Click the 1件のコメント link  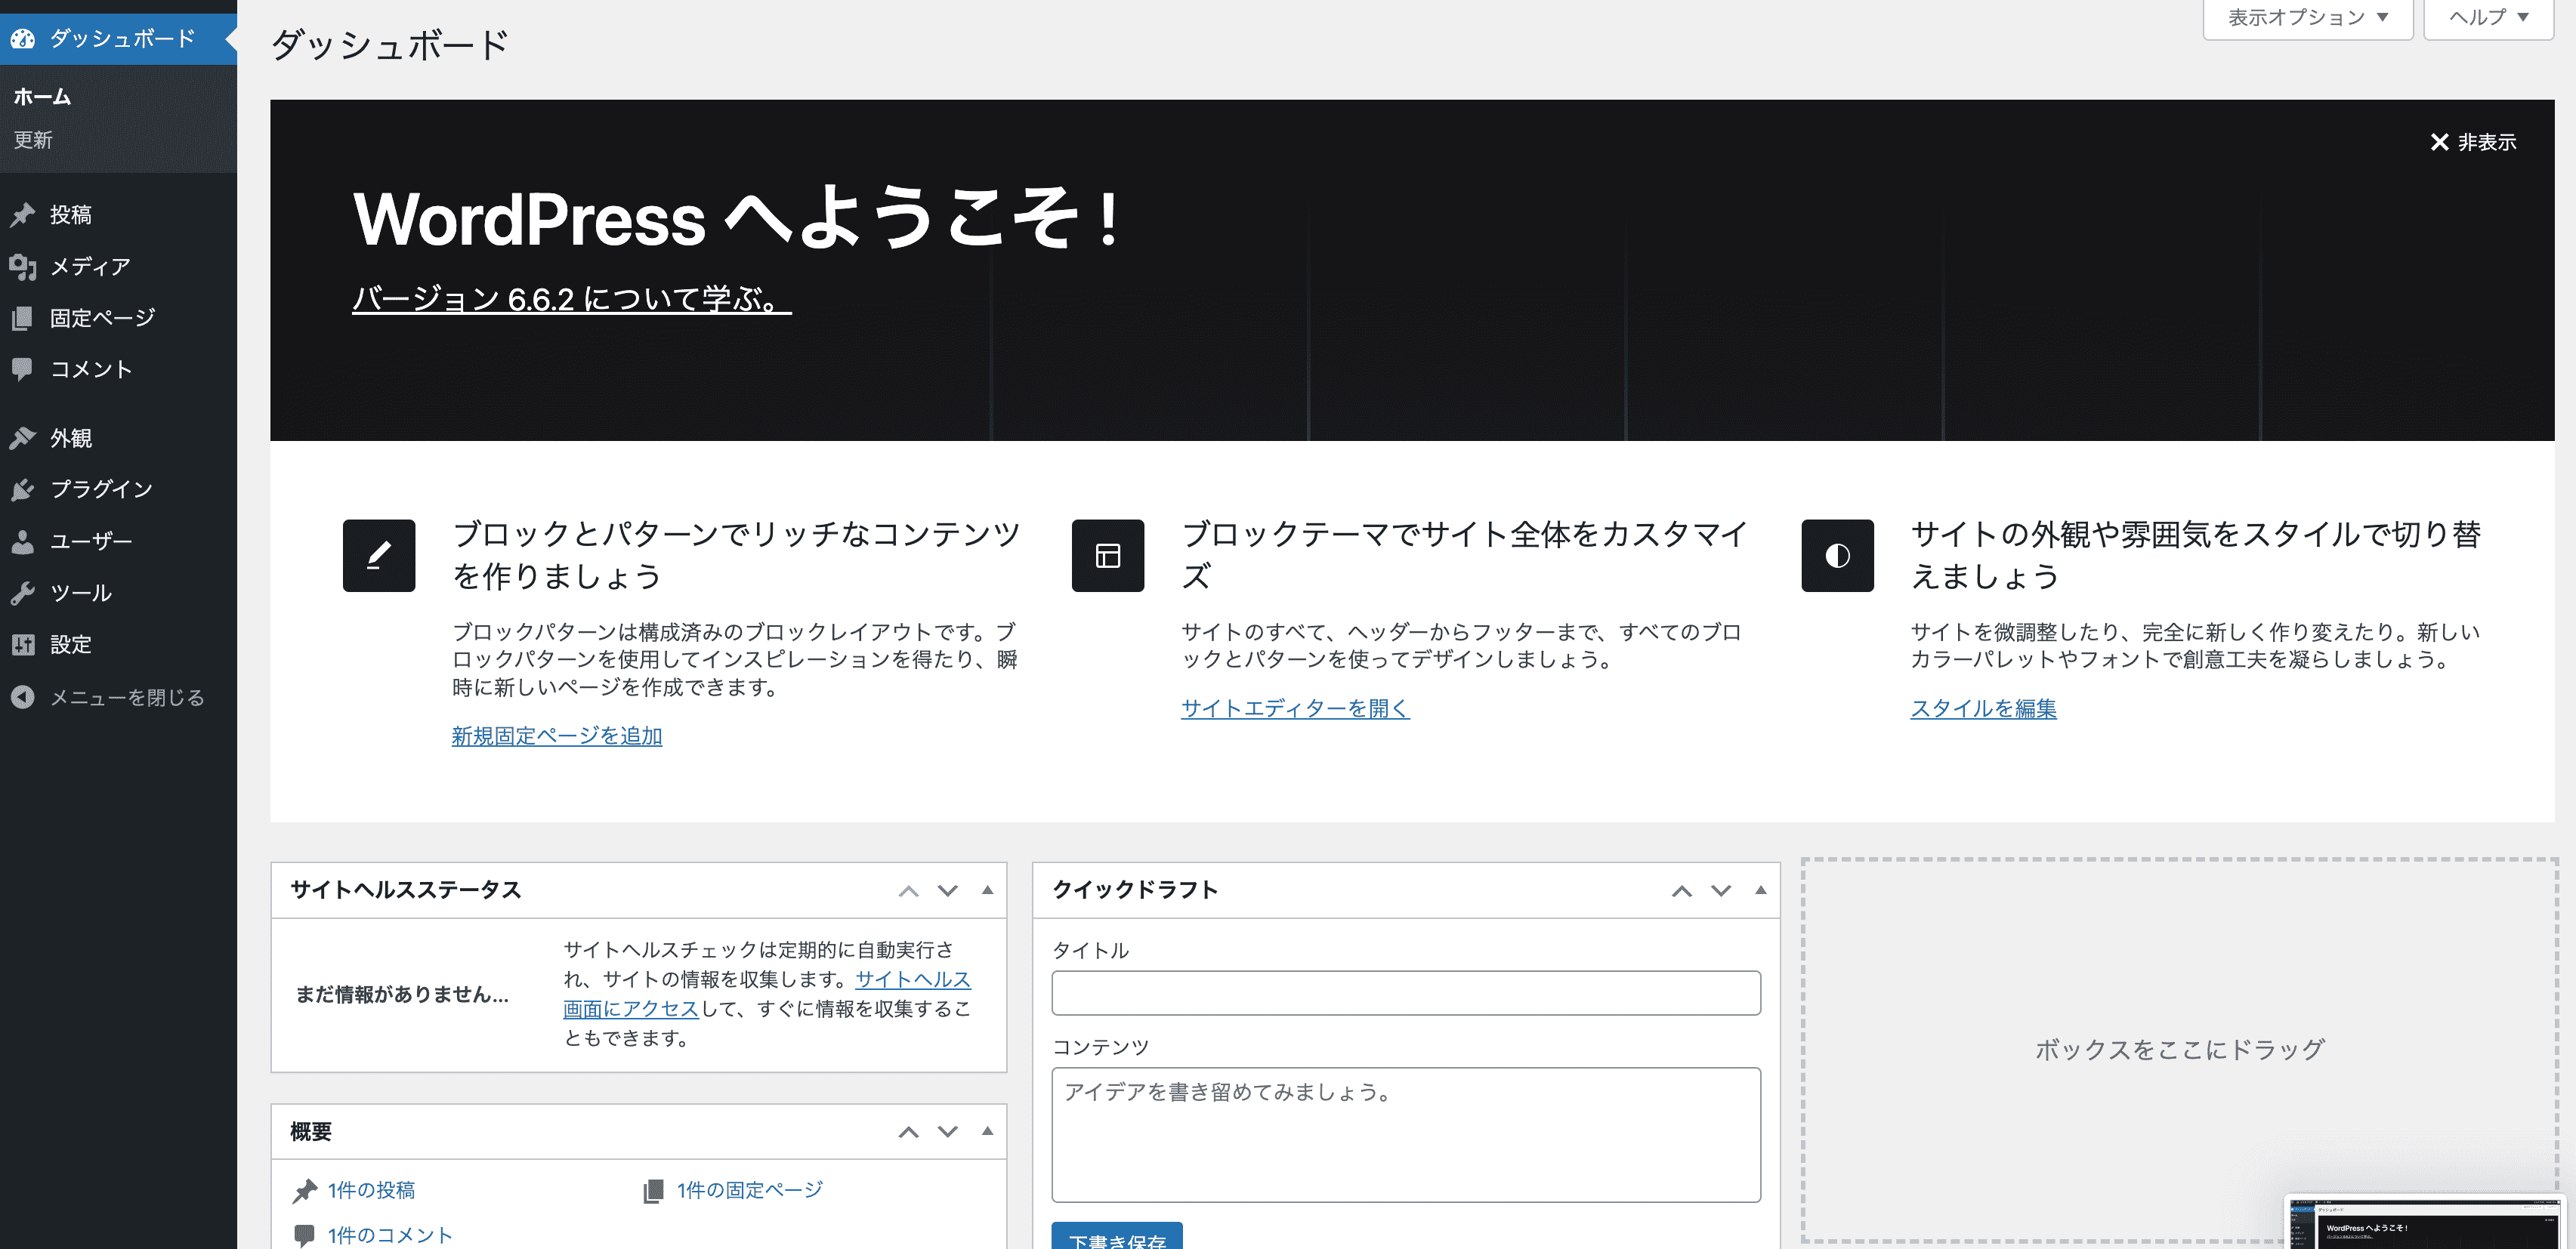pyautogui.click(x=390, y=1235)
